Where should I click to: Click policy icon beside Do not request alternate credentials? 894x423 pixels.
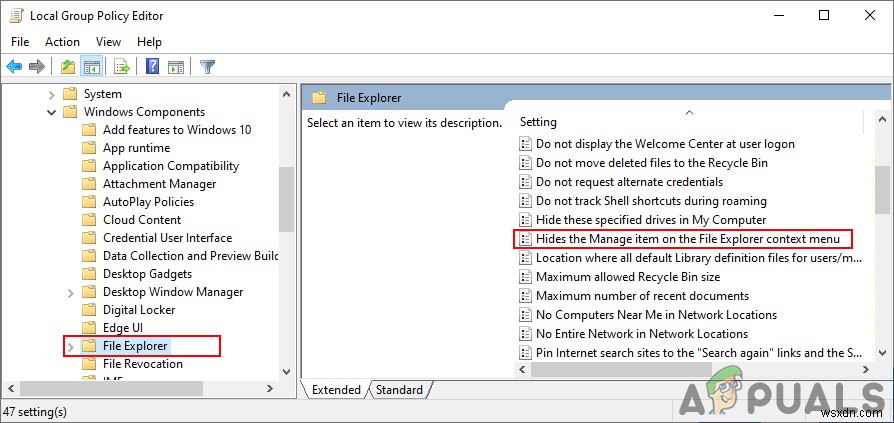coord(525,182)
